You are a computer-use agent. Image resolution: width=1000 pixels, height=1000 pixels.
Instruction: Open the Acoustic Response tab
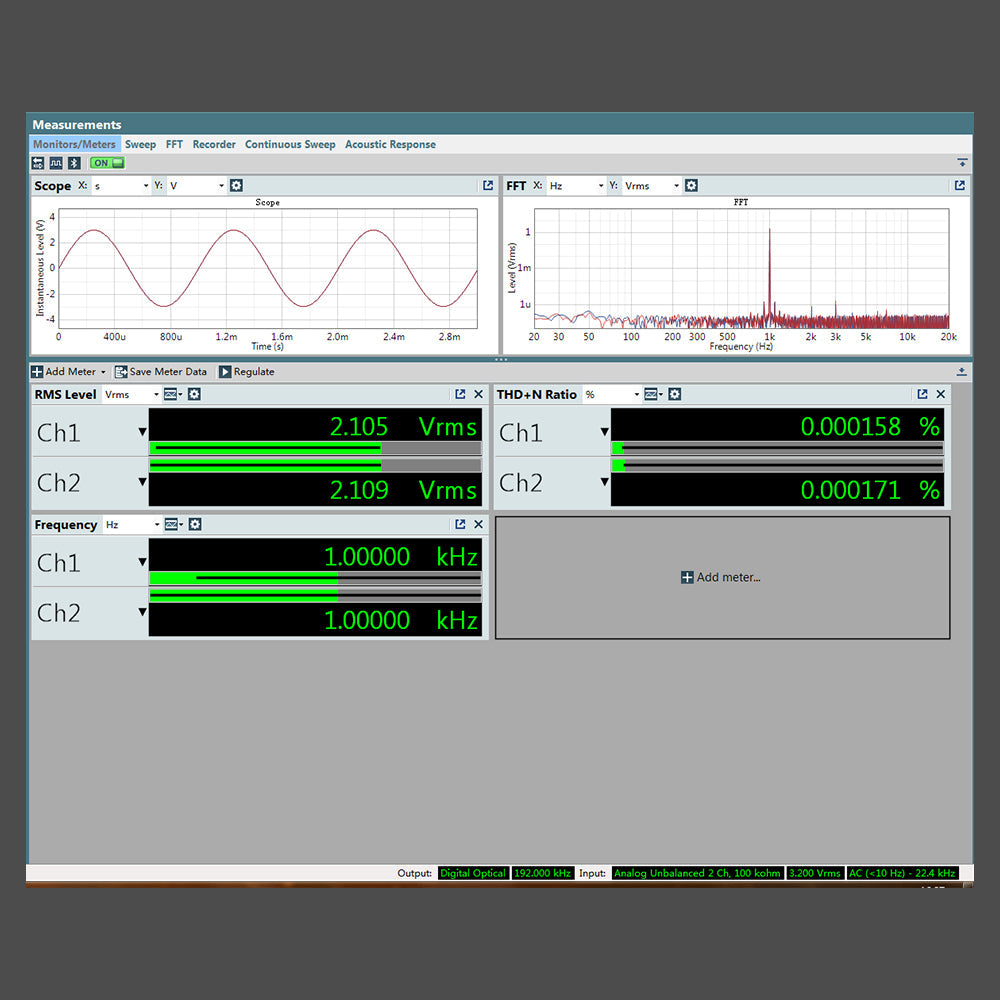click(390, 145)
